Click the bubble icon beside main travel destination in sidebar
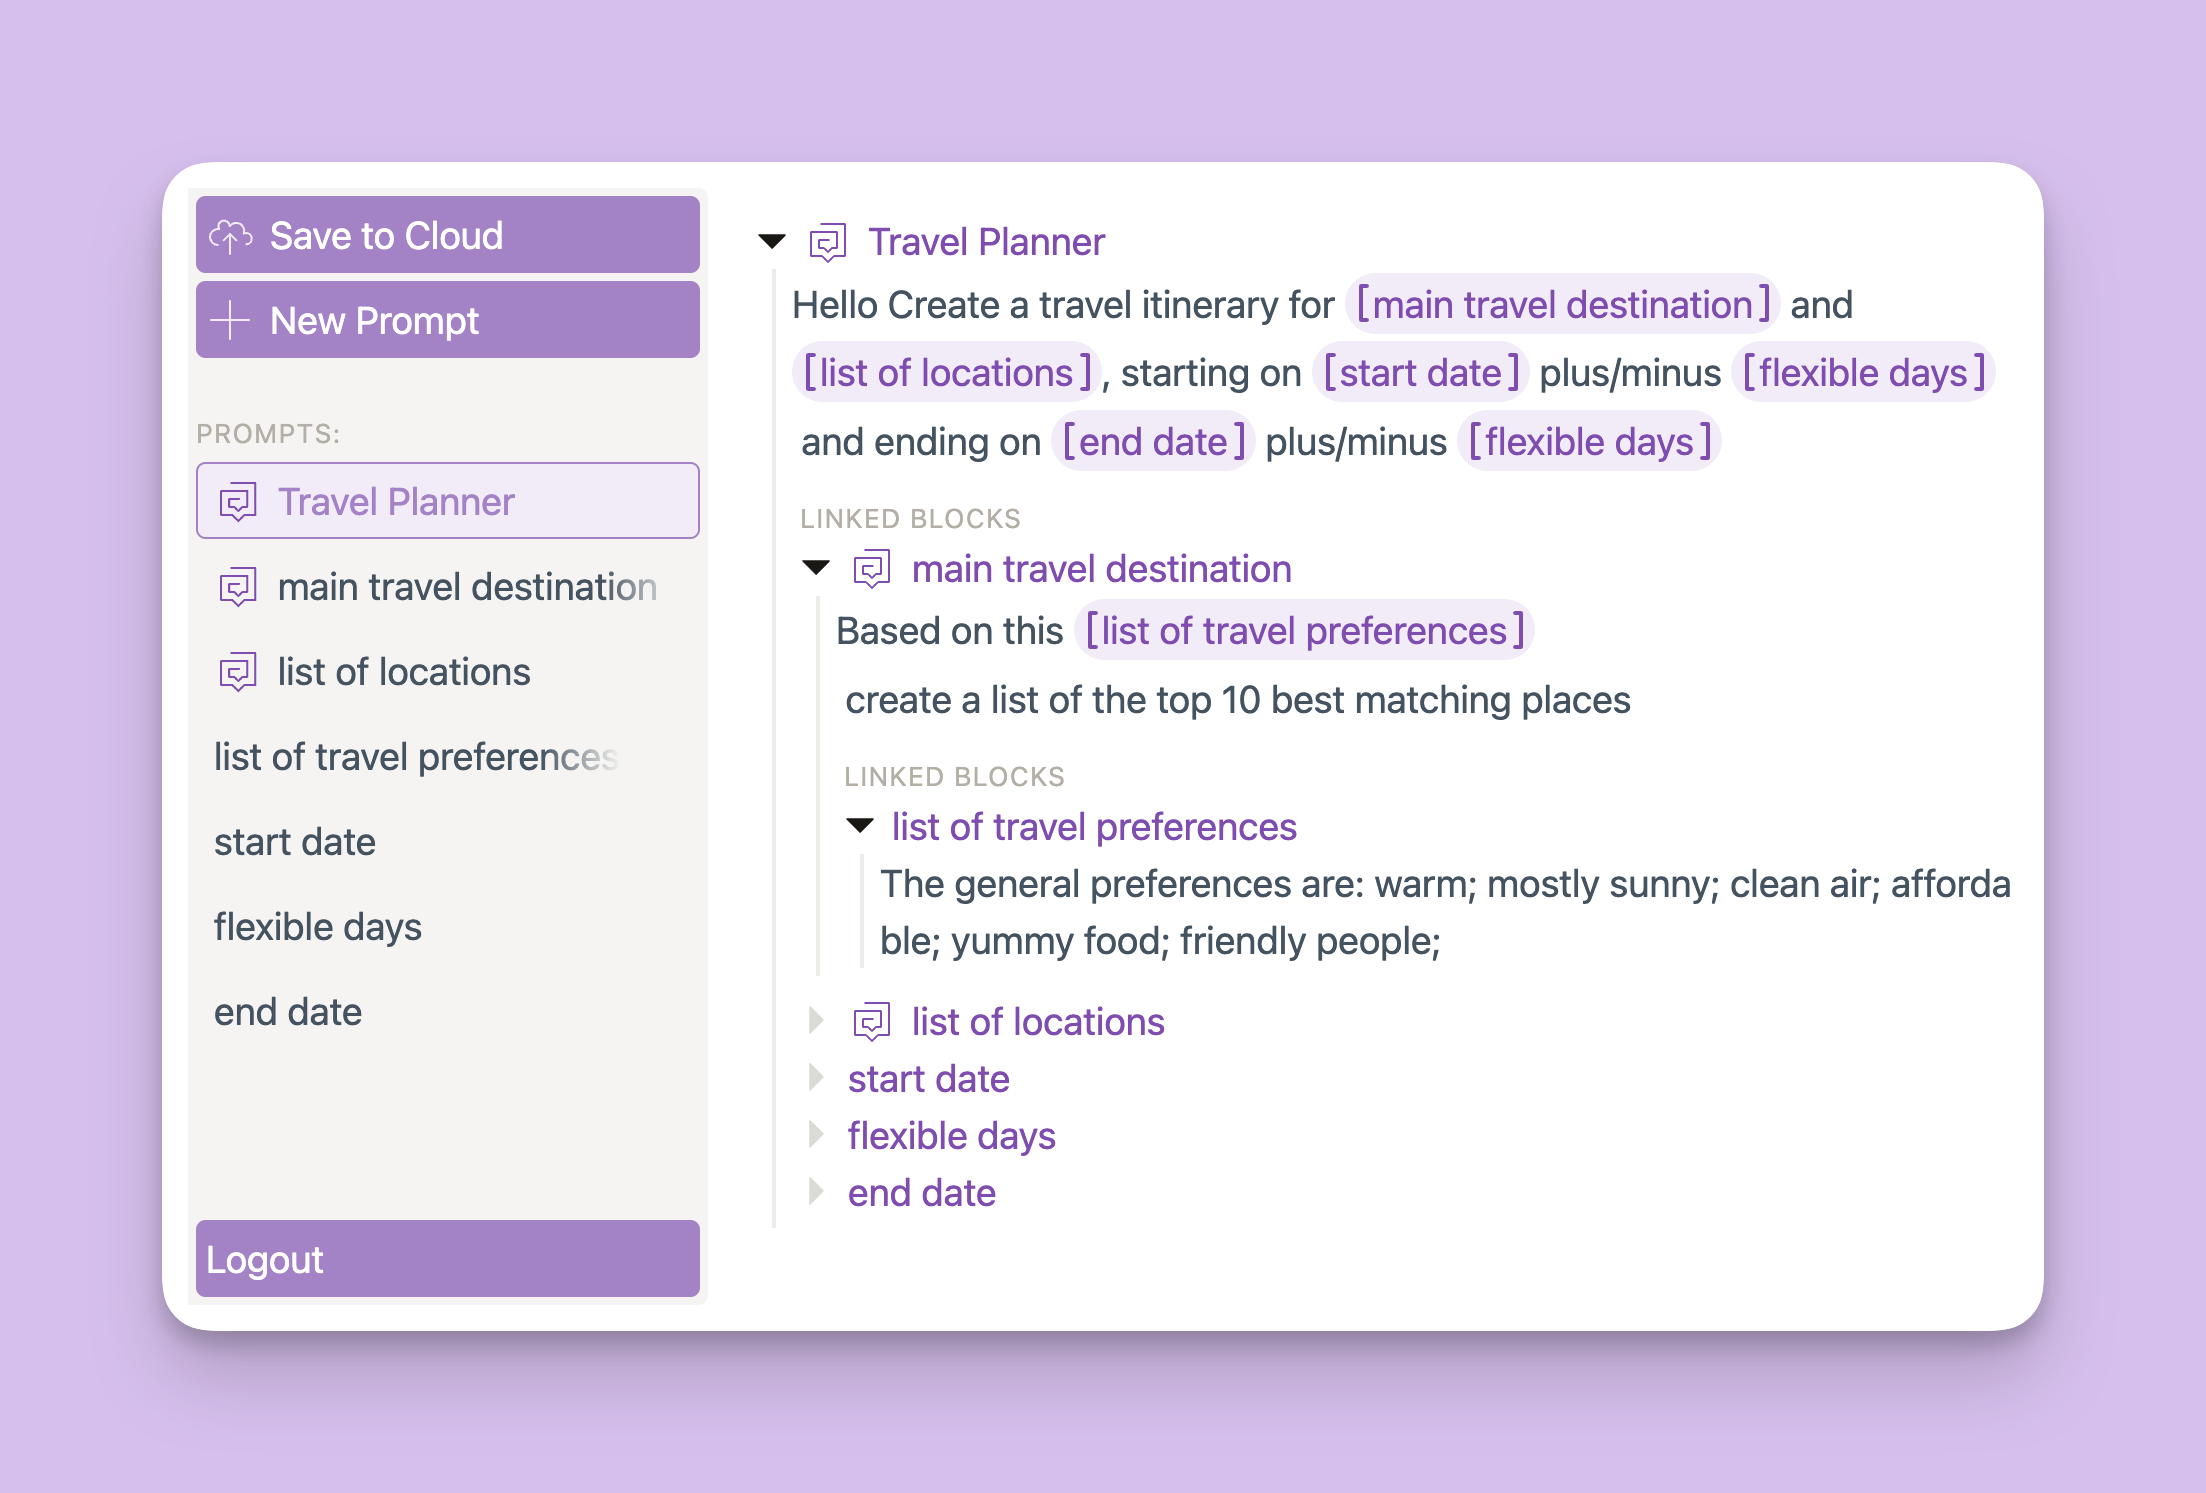This screenshot has height=1493, width=2206. [236, 587]
